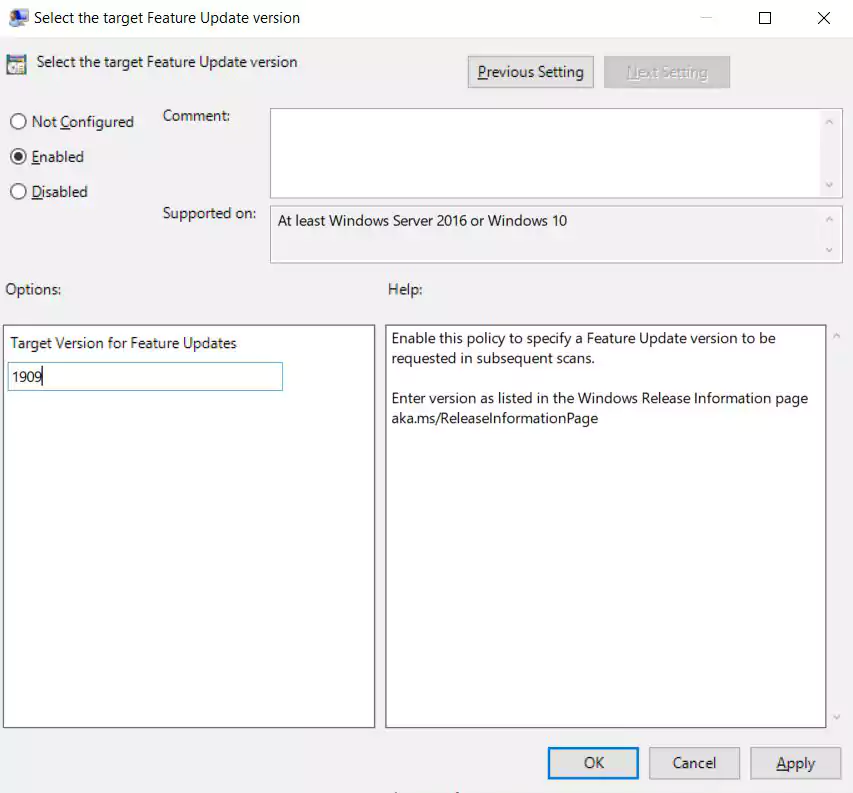853x793 pixels.
Task: Click the Group Policy icon in title bar
Action: tap(18, 18)
